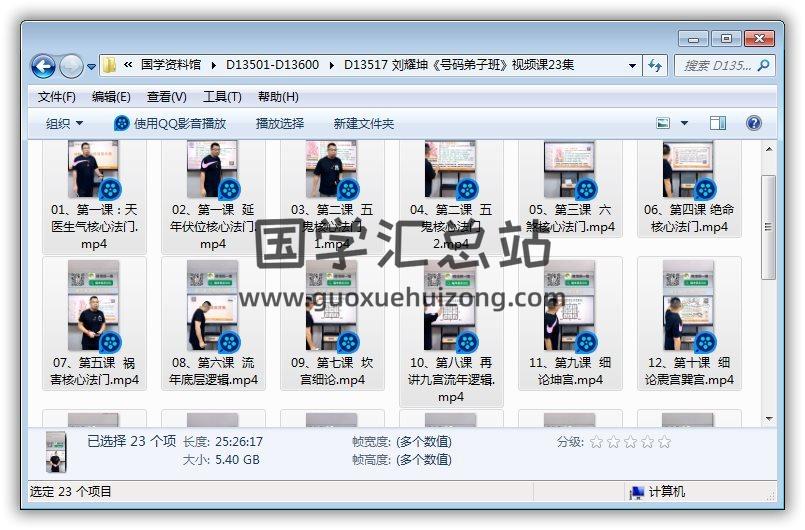Click 大小: 5.40 GB in details pane
The width and height of the screenshot is (805, 530).
pos(221,460)
